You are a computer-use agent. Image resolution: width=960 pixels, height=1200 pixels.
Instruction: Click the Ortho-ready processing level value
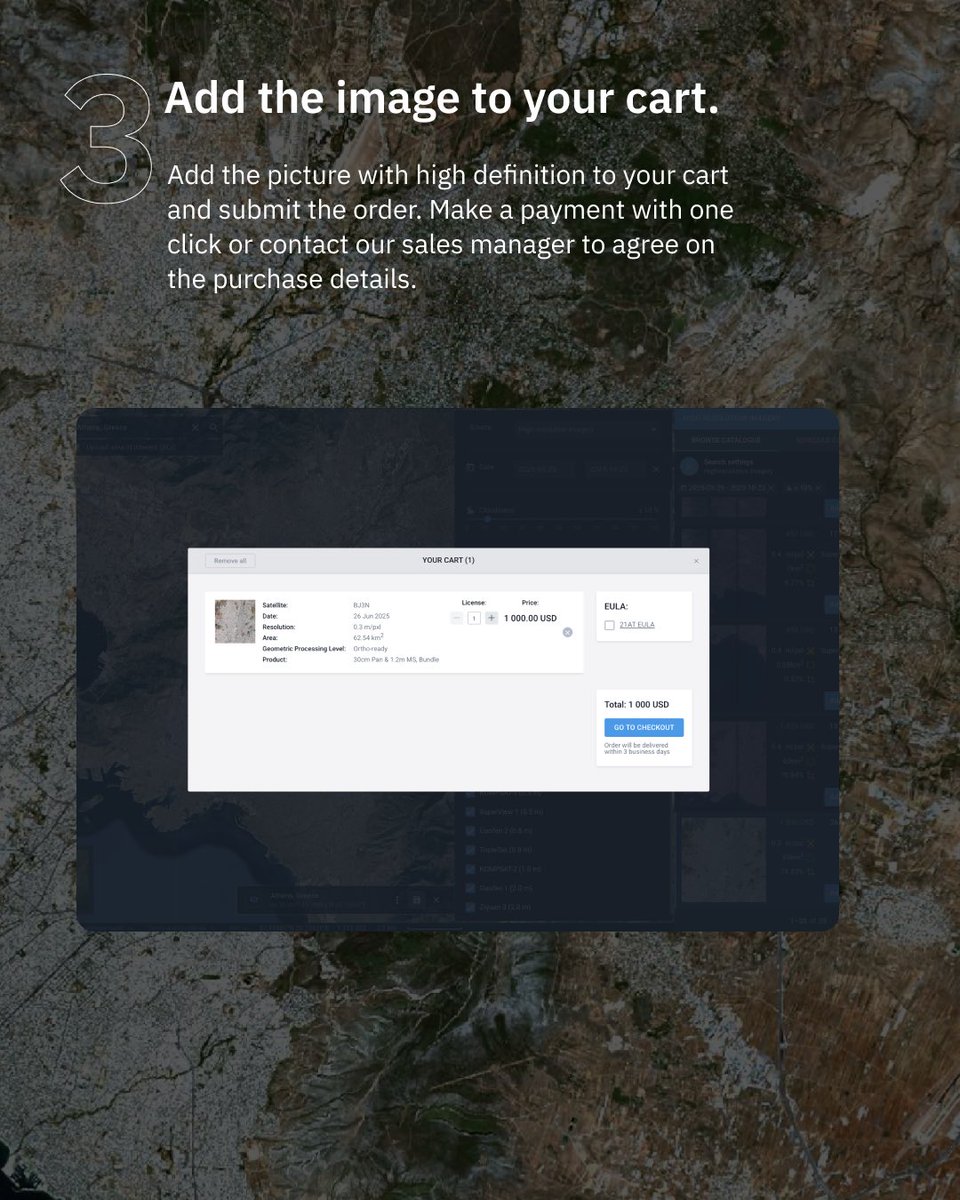tap(371, 648)
